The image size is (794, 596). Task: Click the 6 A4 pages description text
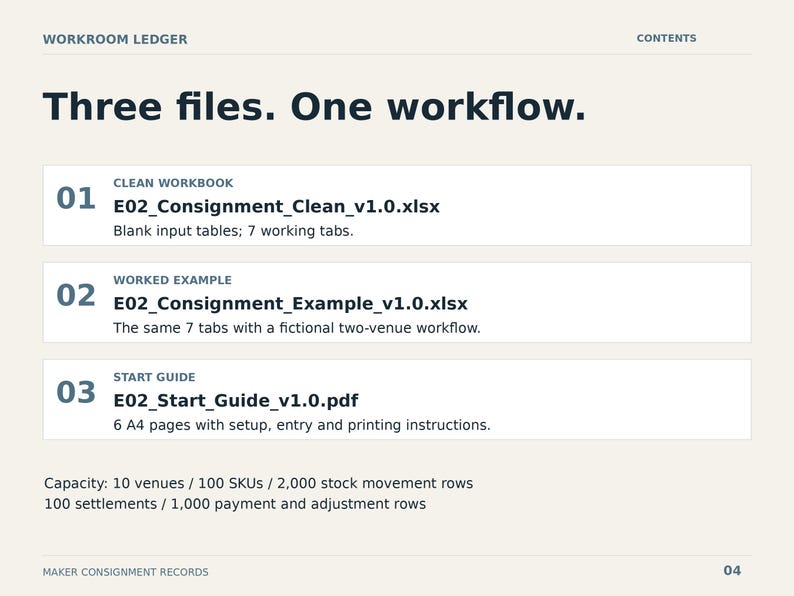(x=302, y=425)
